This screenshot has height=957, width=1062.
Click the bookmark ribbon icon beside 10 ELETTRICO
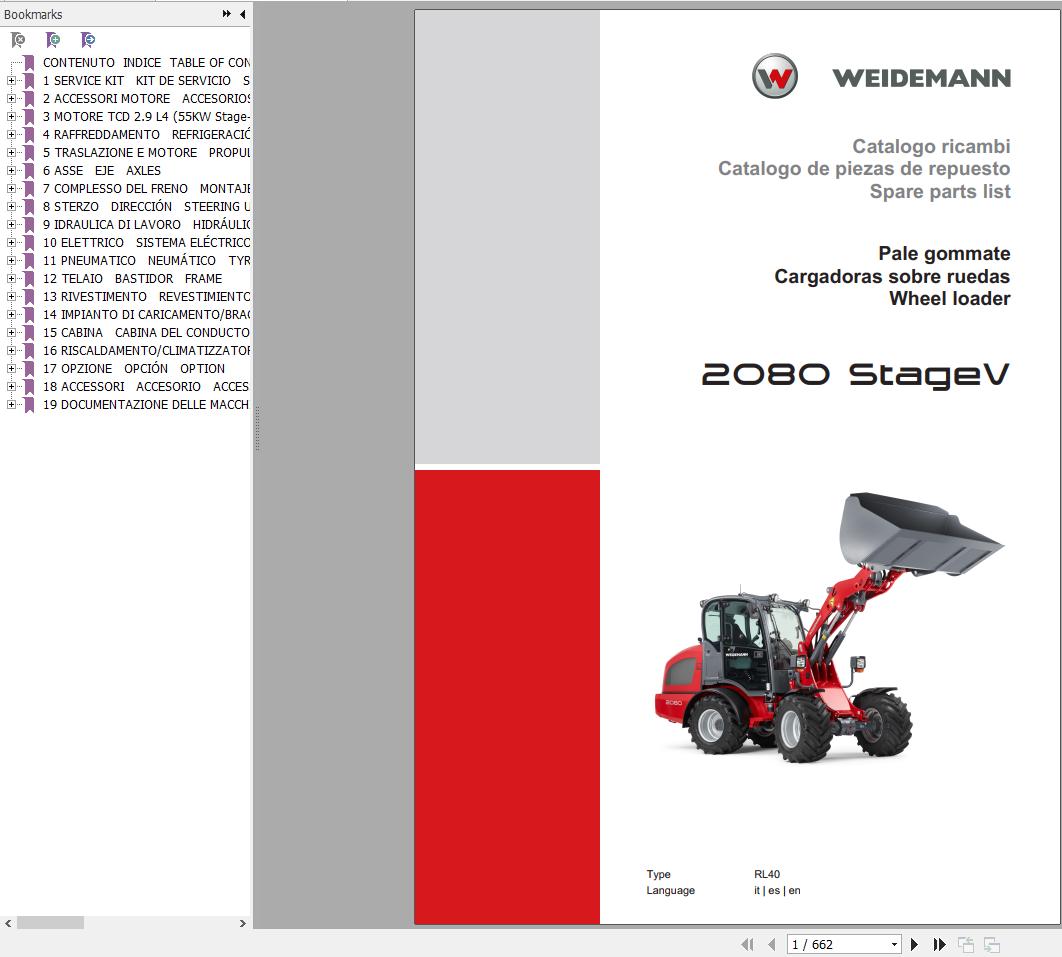(x=29, y=242)
